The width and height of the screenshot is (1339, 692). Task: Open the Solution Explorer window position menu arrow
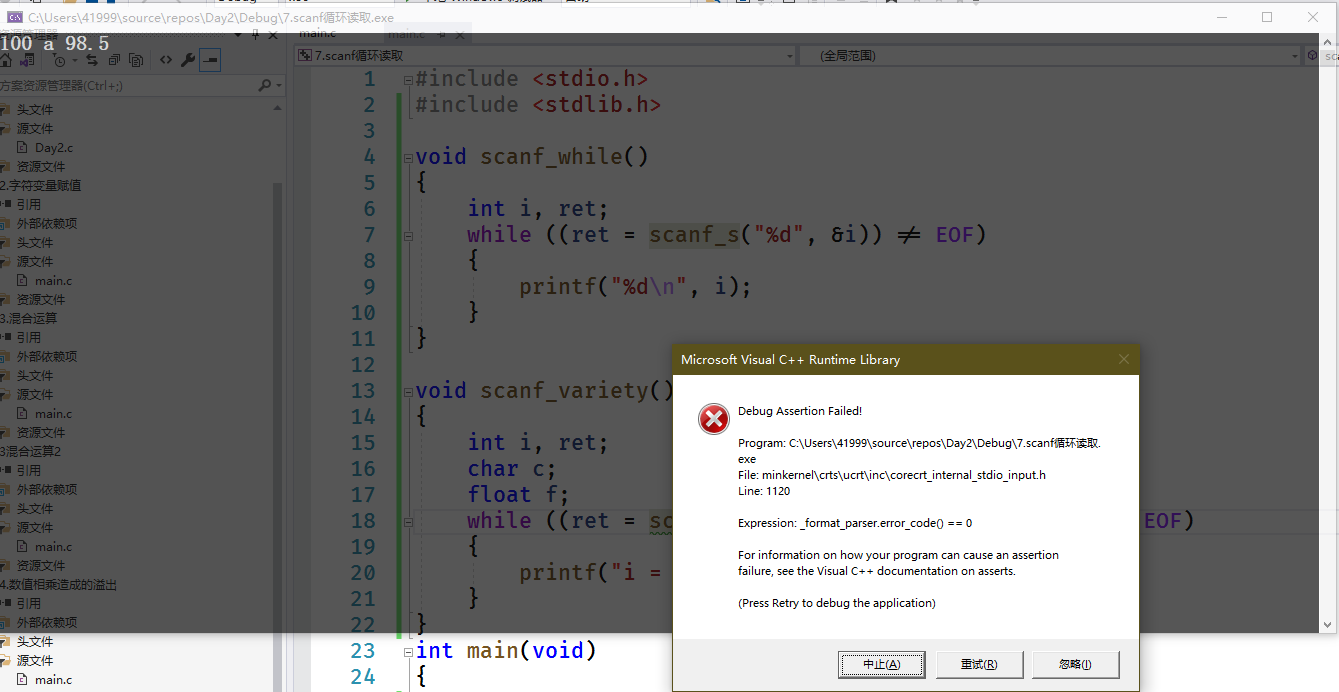240,34
